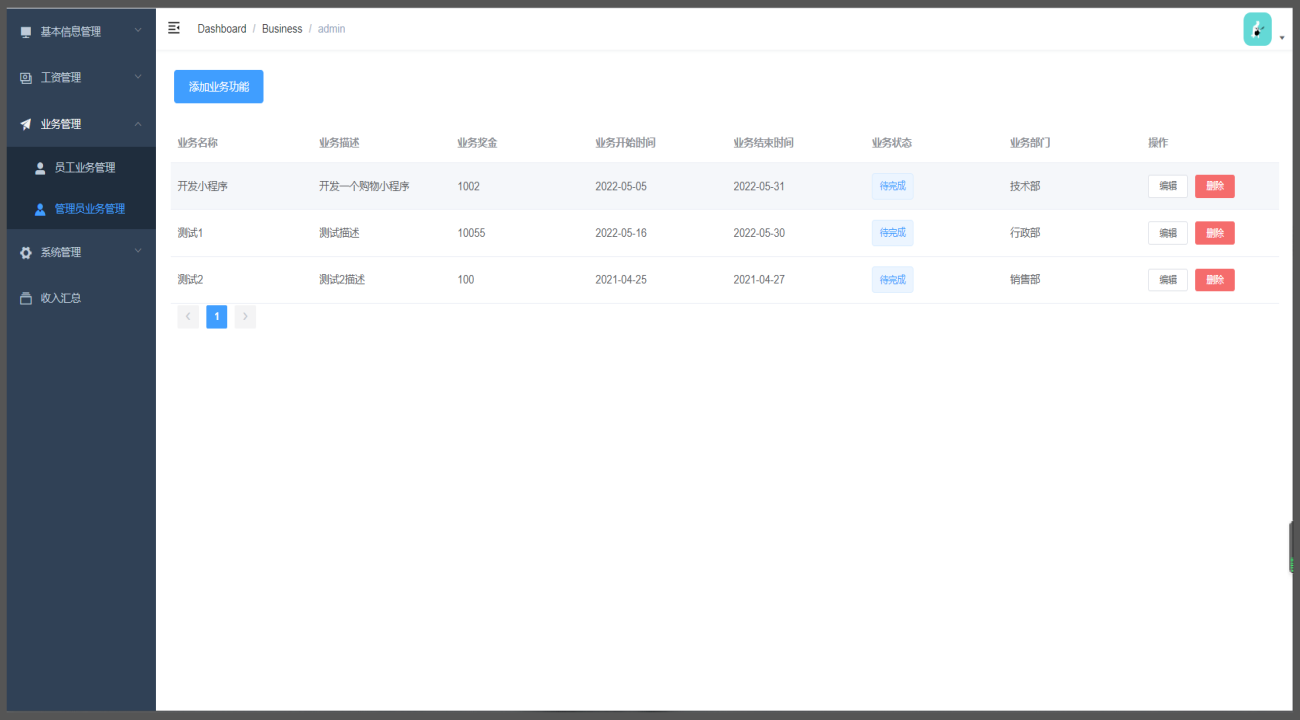Click the gear icon beside 系统管理

coord(26,253)
